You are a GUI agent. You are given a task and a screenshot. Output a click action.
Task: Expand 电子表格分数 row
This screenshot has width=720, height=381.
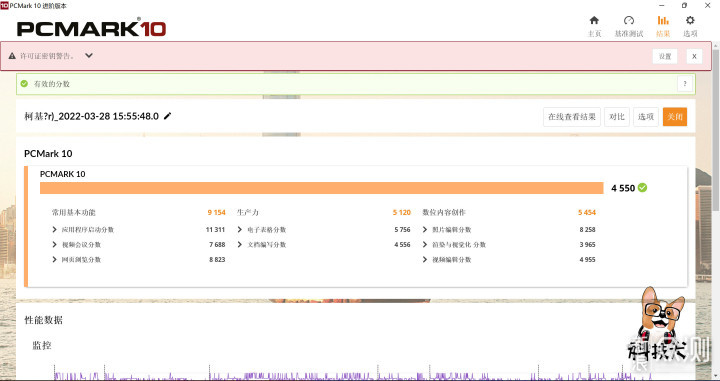[240, 229]
